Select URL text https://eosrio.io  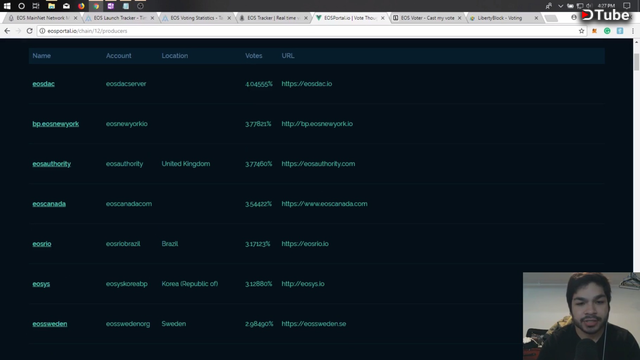point(305,244)
